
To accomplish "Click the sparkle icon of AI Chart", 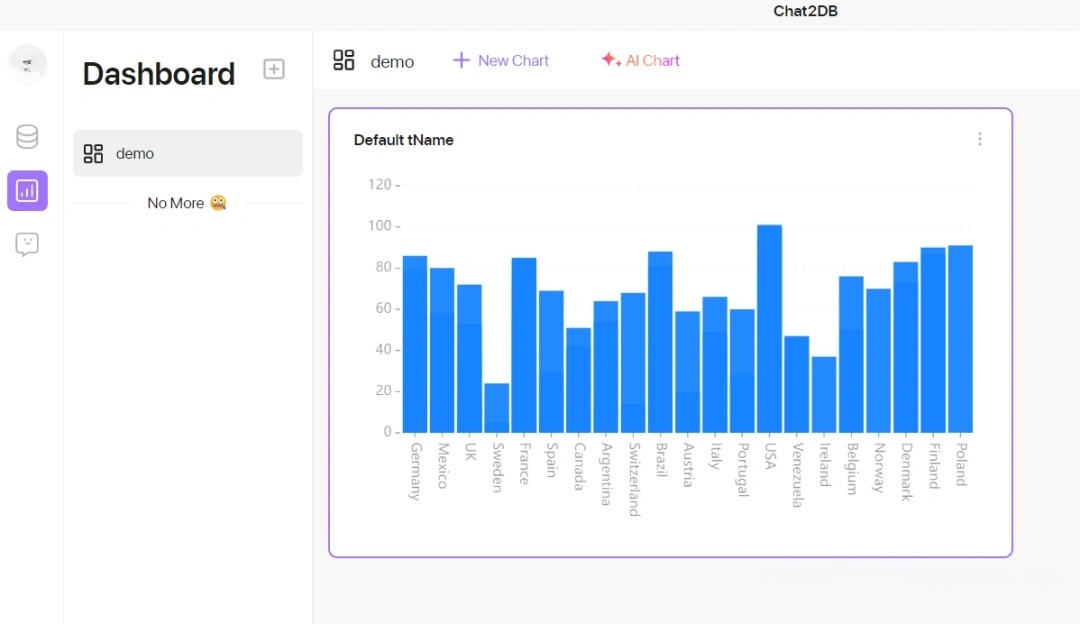I will click(x=610, y=60).
